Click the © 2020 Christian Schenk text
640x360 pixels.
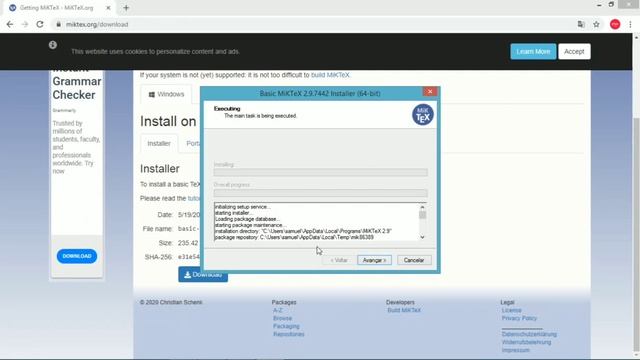(171, 302)
